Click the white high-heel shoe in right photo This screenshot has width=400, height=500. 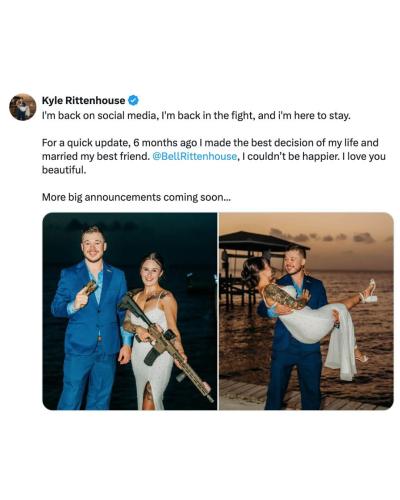click(x=368, y=292)
